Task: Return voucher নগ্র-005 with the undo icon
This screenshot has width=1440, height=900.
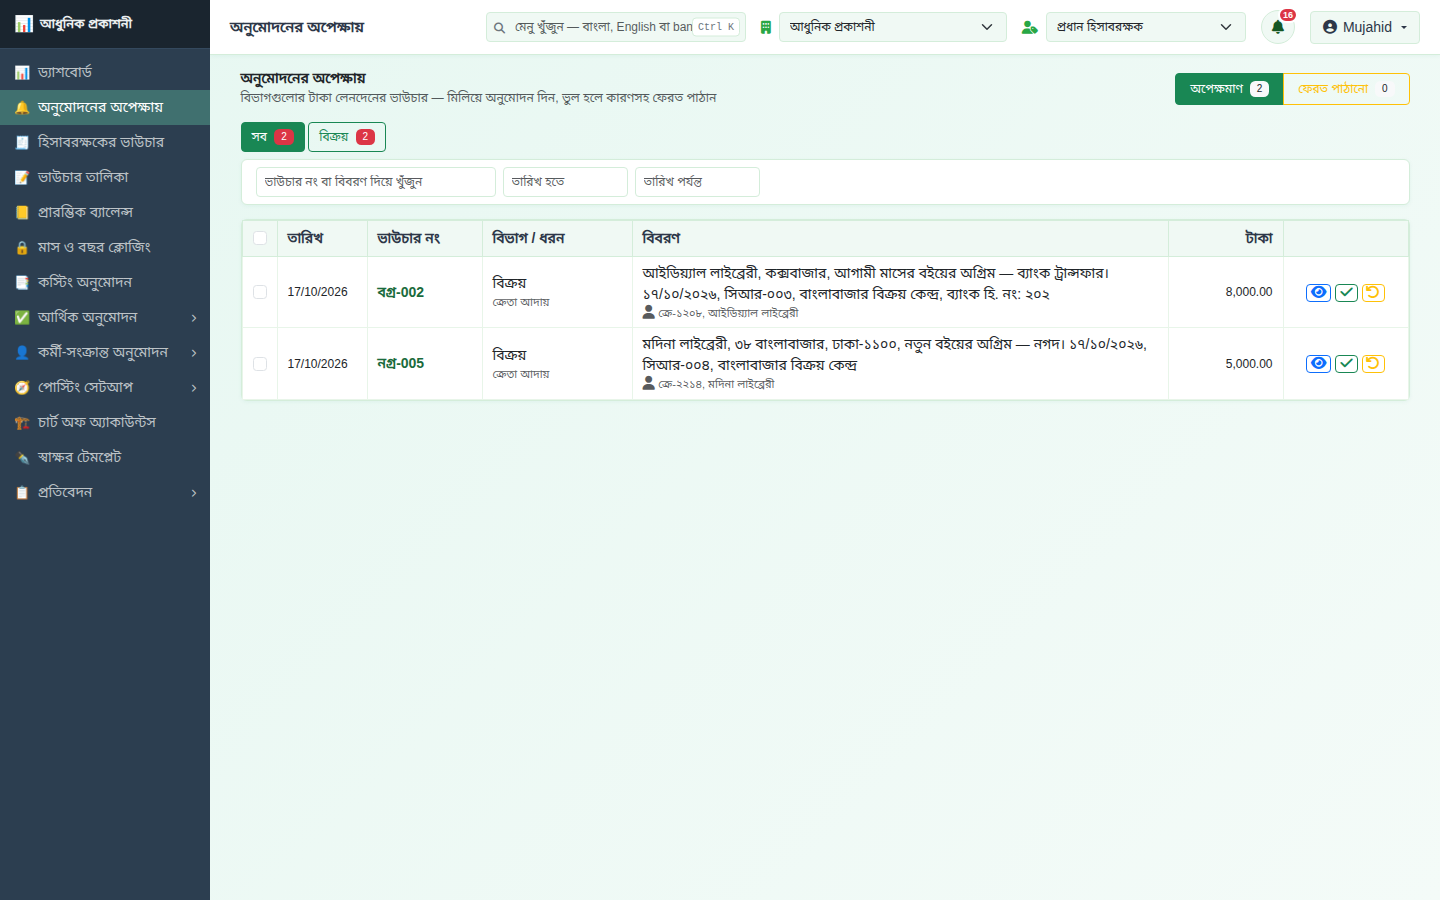Action: (x=1373, y=363)
